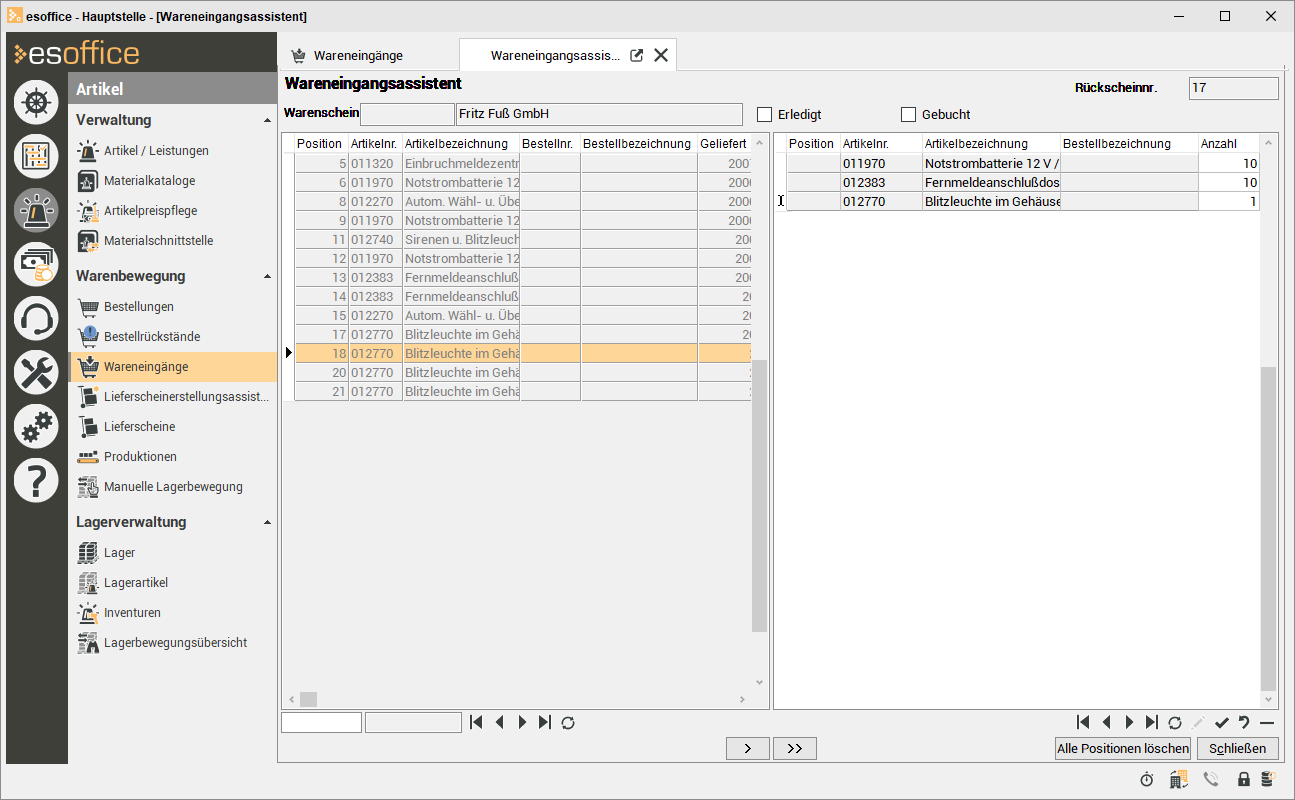Screen dimensions: 1295x800
Task: Enable the Gebucht checkbox
Action: tap(909, 114)
